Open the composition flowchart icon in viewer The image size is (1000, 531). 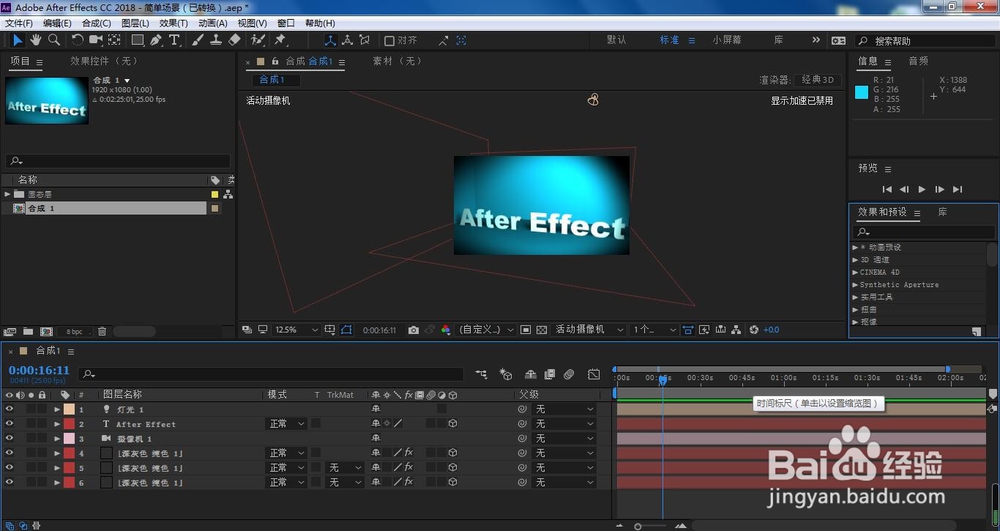pos(736,330)
